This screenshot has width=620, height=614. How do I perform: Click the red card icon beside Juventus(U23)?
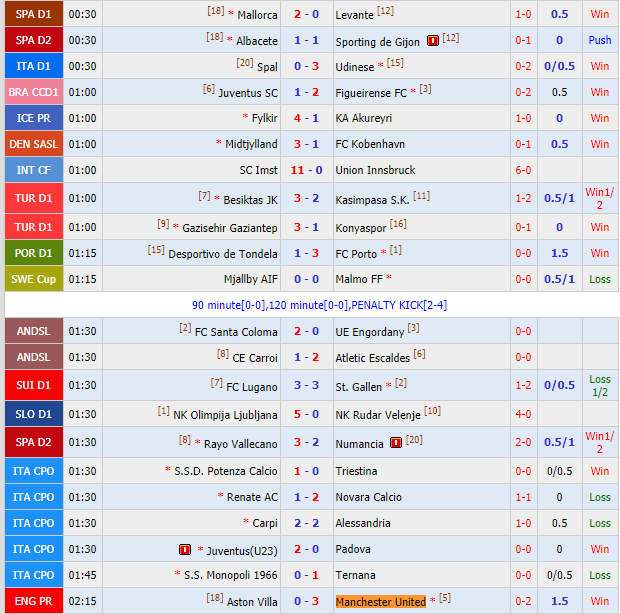pyautogui.click(x=185, y=550)
